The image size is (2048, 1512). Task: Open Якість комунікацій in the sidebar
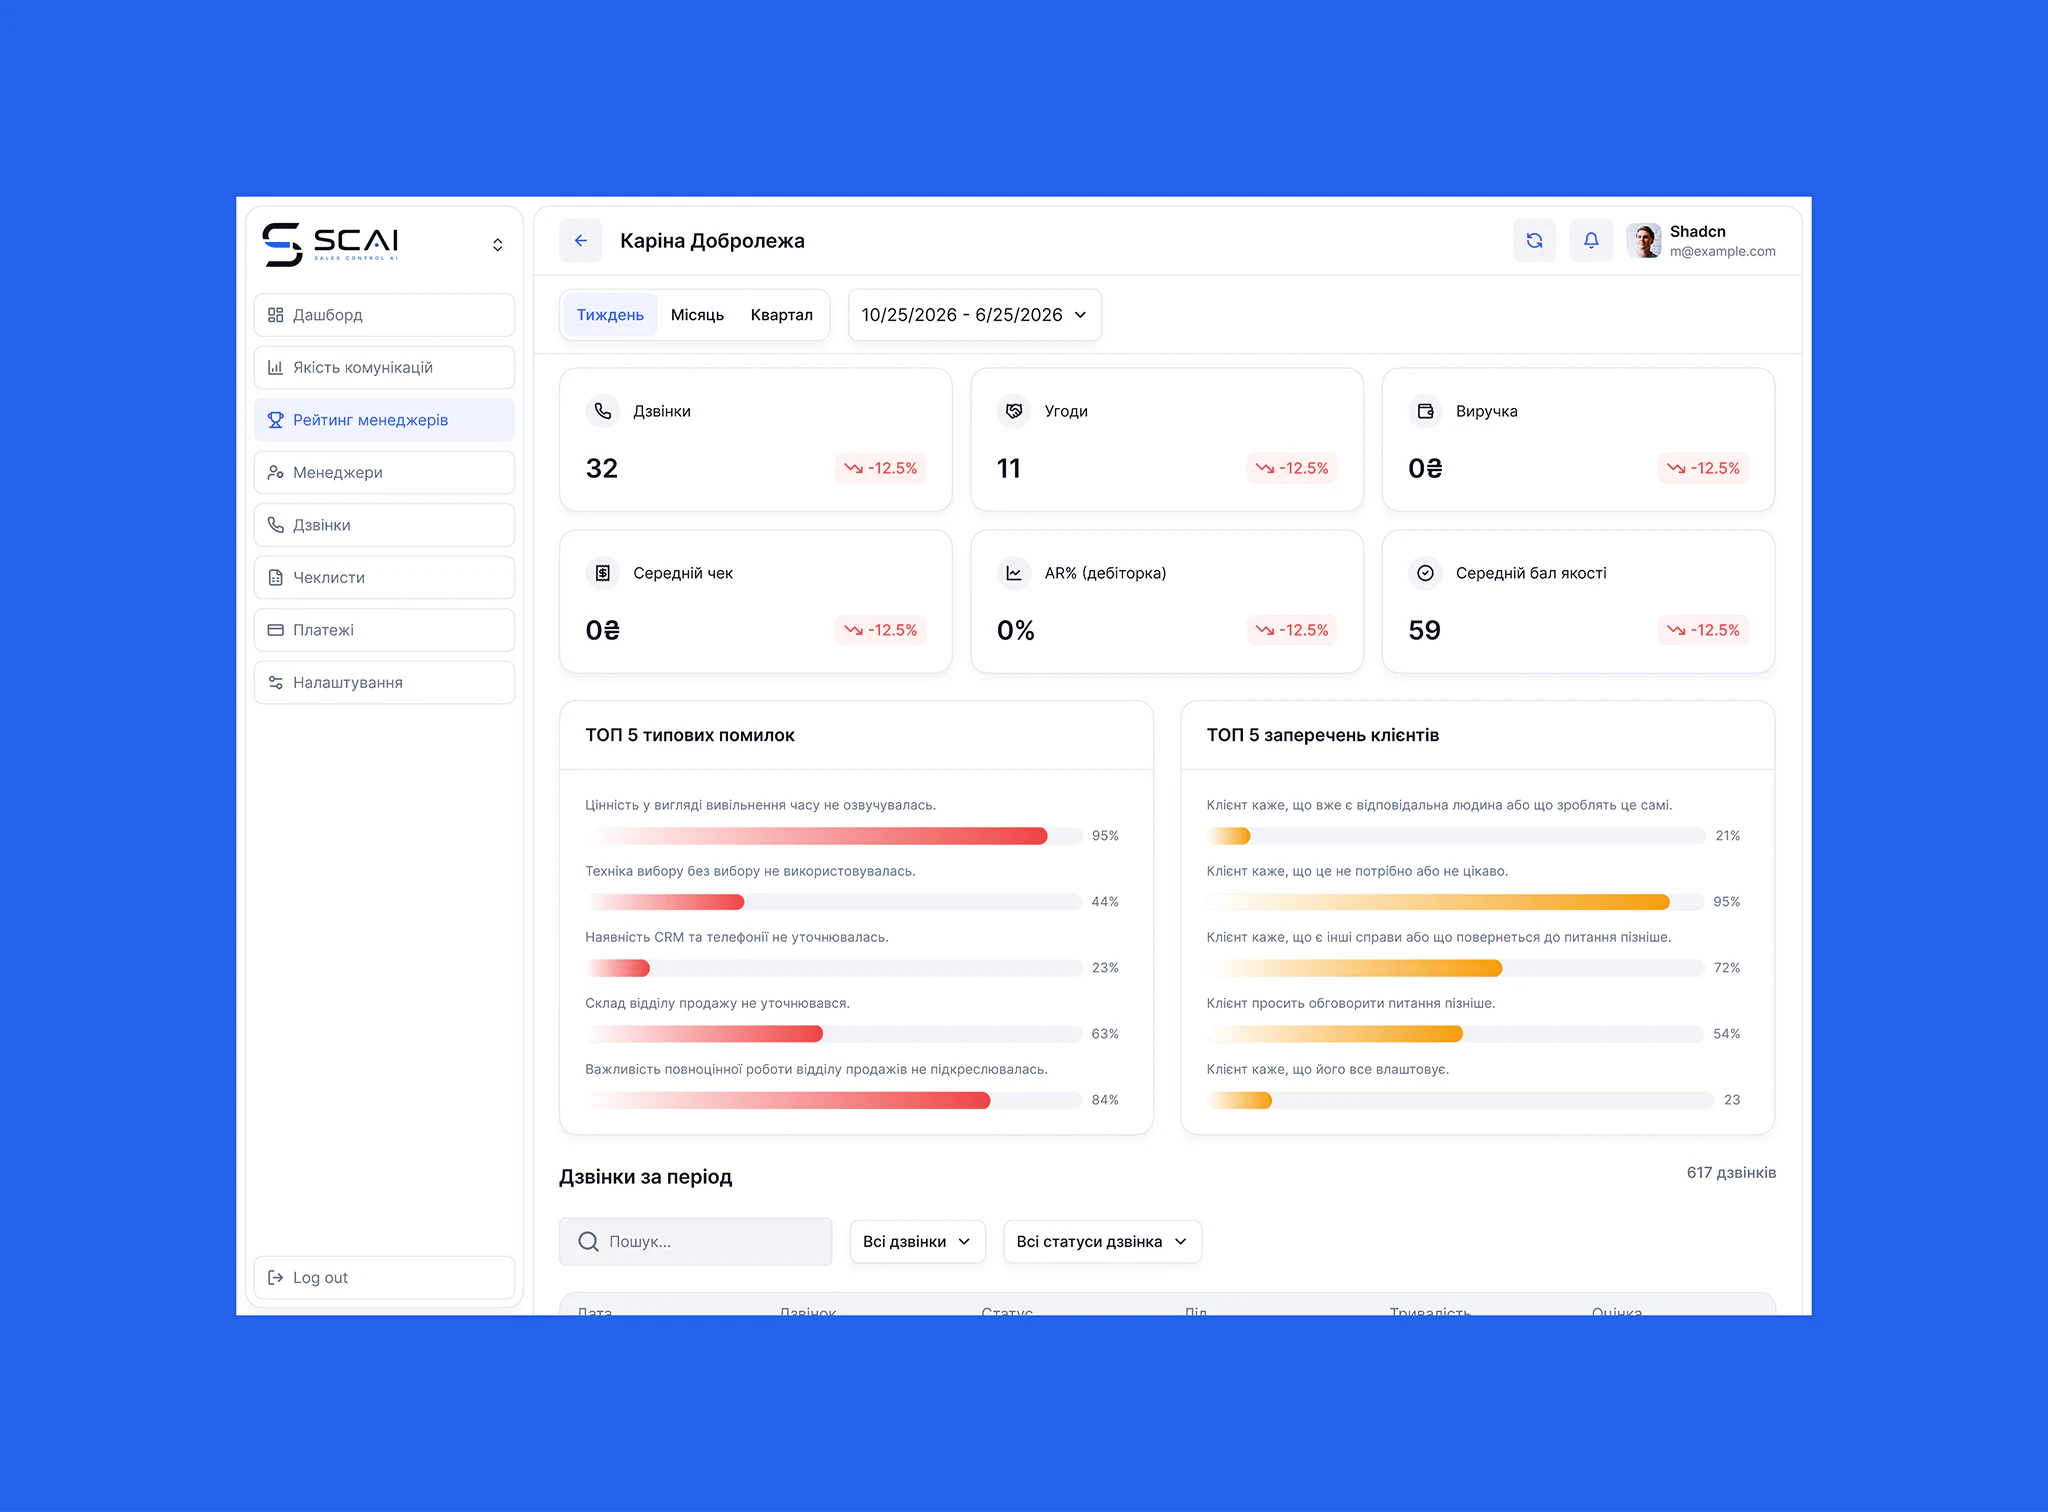(x=384, y=368)
